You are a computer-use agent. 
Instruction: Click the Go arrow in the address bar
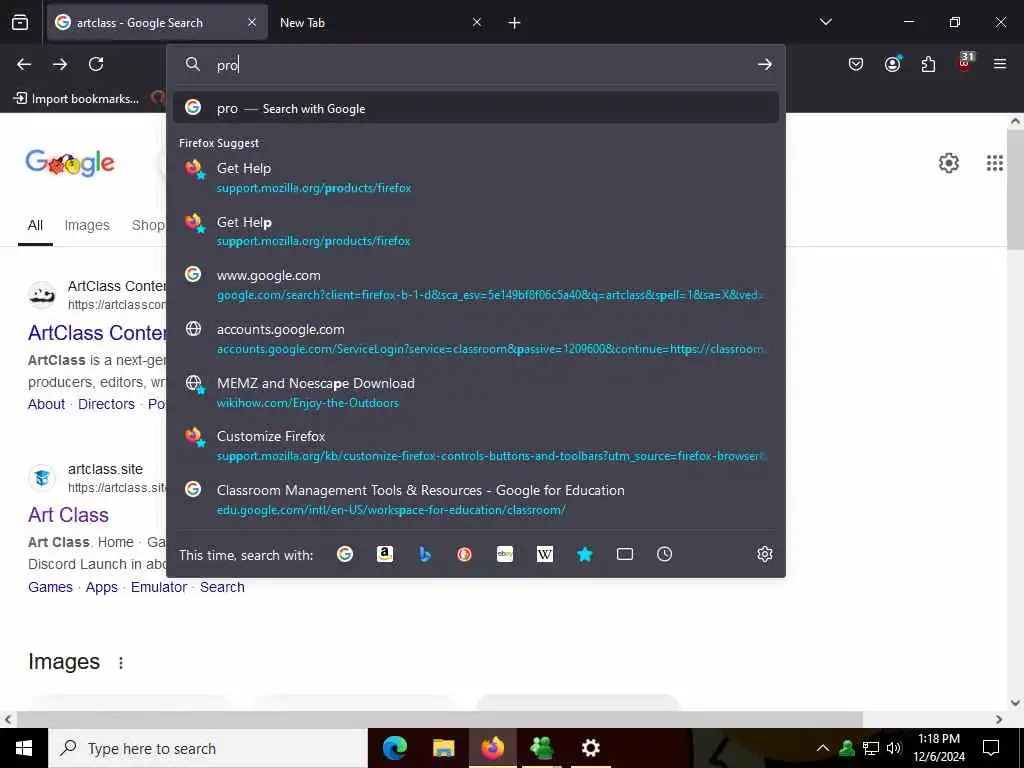coord(765,65)
